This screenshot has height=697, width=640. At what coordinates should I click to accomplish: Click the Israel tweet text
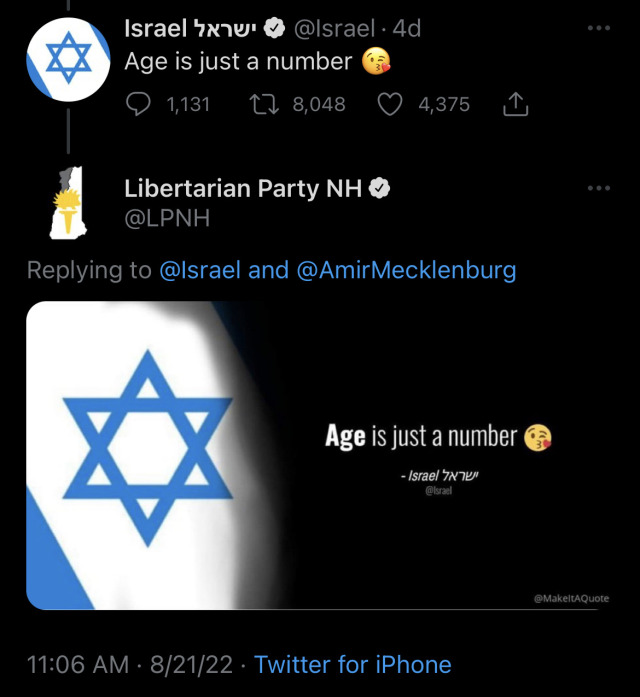pyautogui.click(x=238, y=62)
